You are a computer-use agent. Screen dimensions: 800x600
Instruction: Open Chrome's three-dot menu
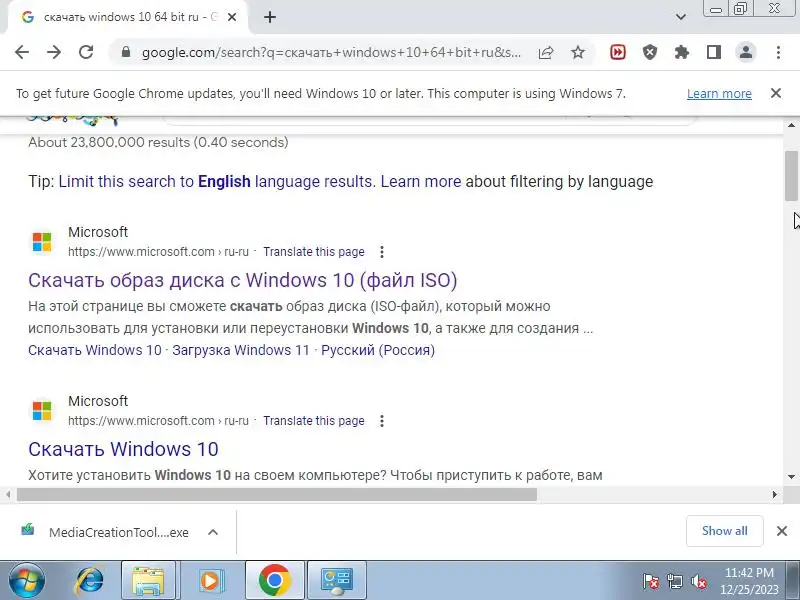pos(778,52)
